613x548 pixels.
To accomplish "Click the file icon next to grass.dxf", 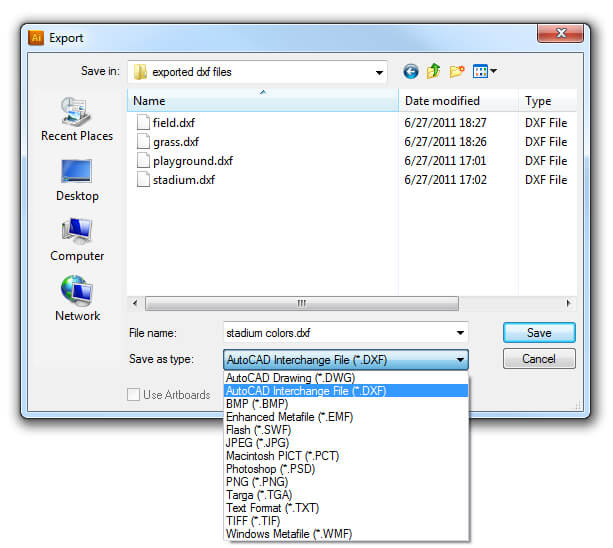I will (143, 141).
